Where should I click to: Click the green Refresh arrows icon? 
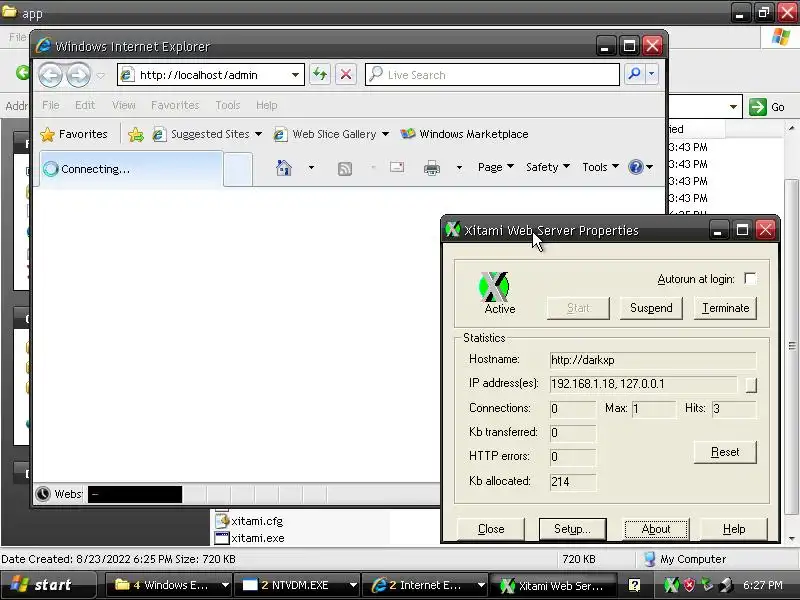click(320, 74)
